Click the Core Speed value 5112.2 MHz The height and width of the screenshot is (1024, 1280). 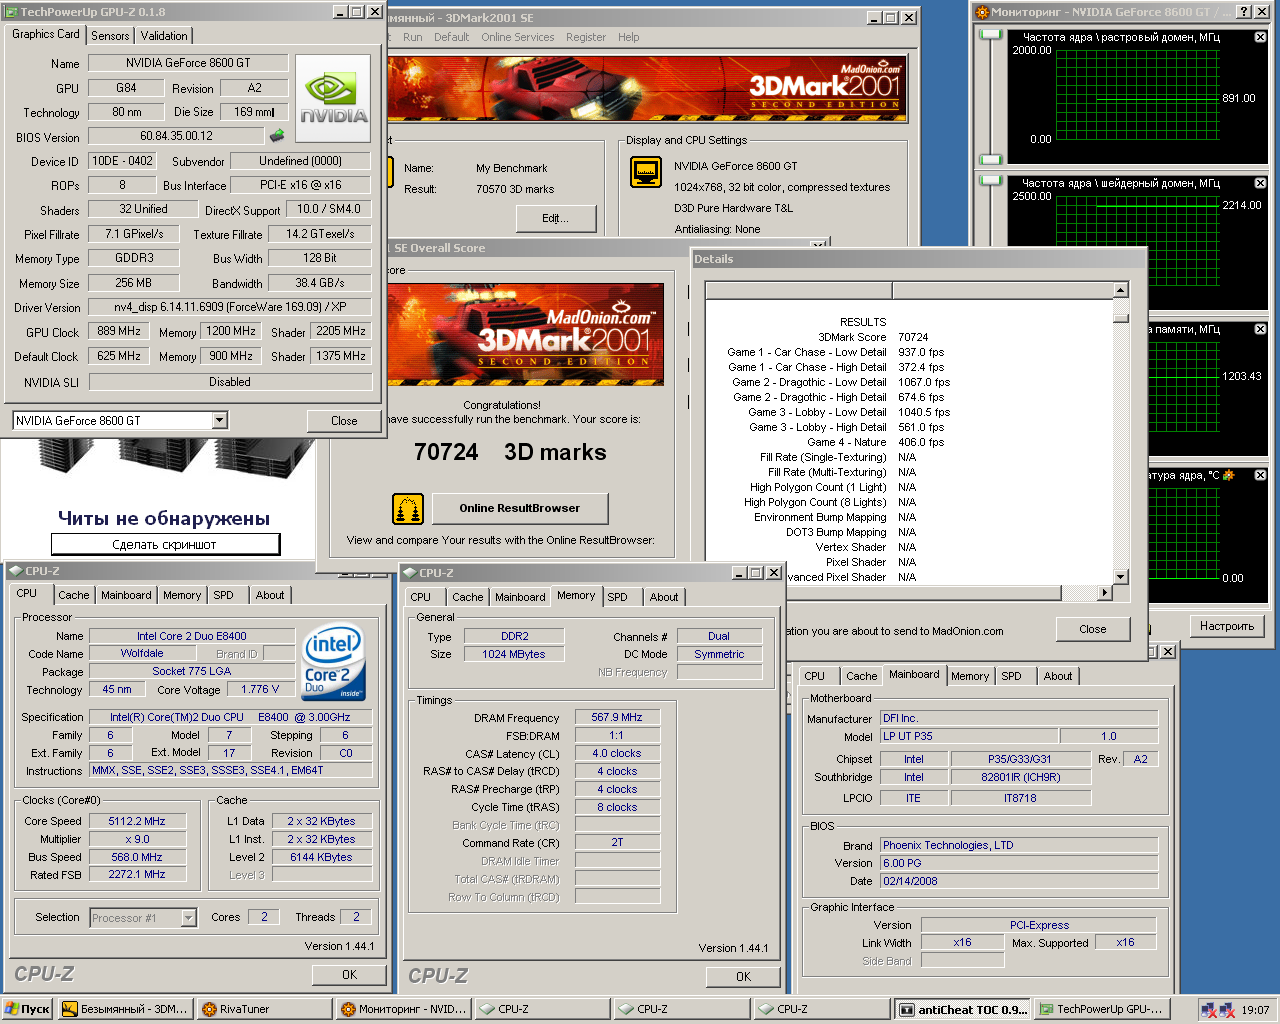137,822
